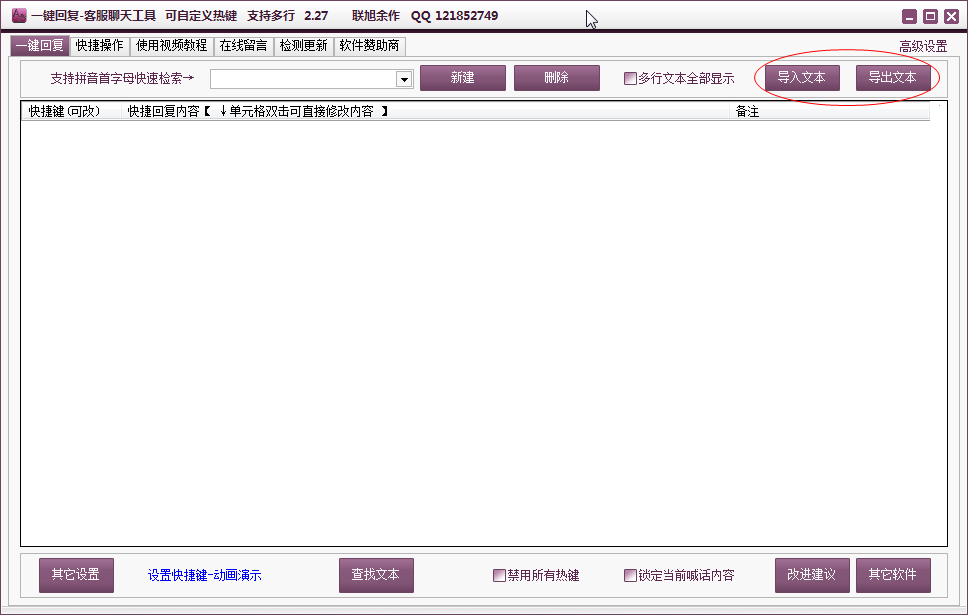The width and height of the screenshot is (968, 615).
Task: Click the app logo icon in title bar
Action: coord(19,15)
